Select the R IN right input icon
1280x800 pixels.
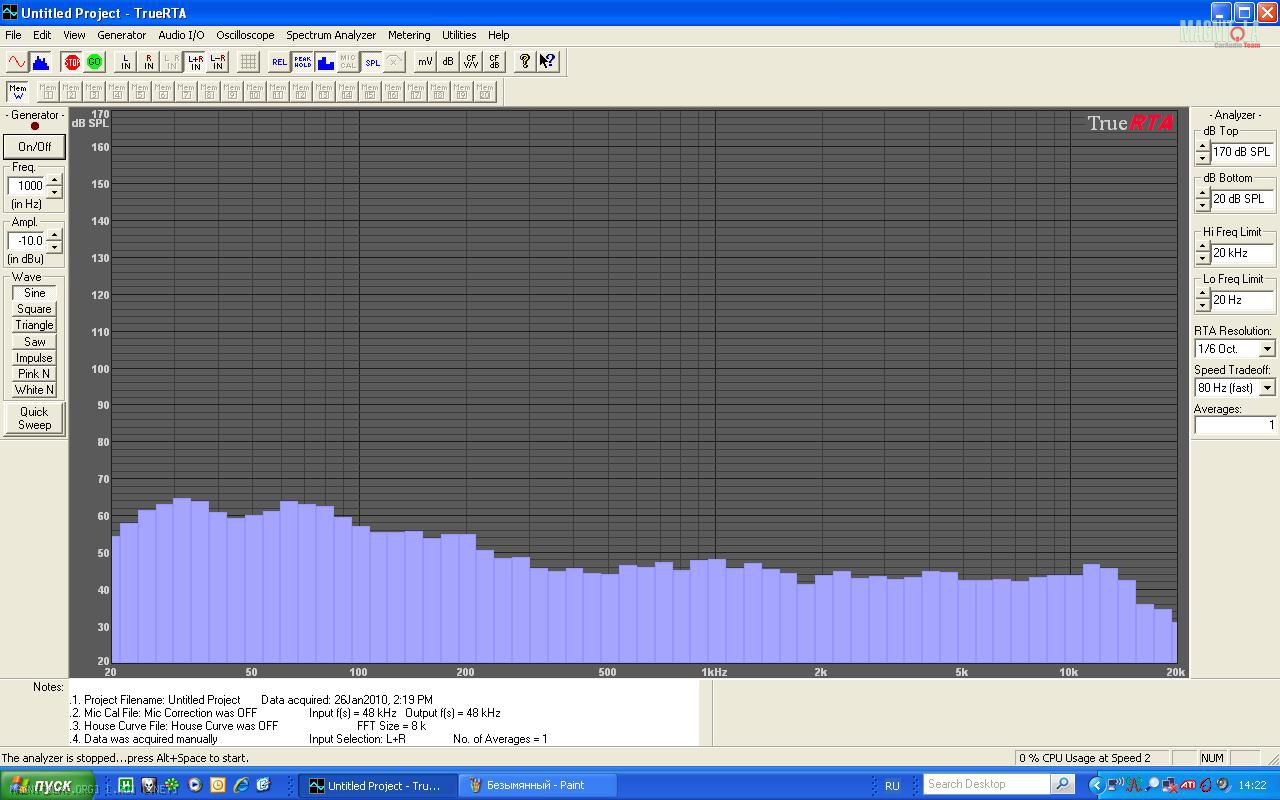pyautogui.click(x=148, y=62)
